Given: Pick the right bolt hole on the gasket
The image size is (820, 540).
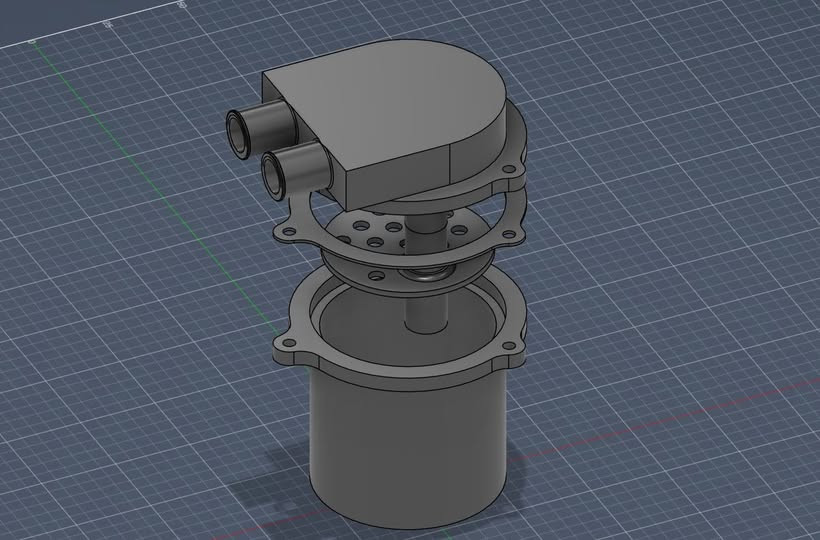Looking at the screenshot, I should click(509, 234).
